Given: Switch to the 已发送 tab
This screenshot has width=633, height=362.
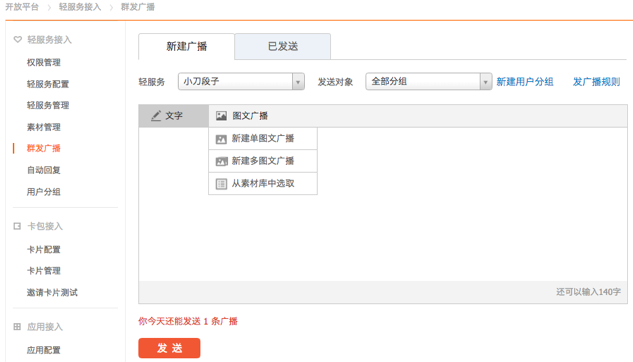Looking at the screenshot, I should 283,46.
